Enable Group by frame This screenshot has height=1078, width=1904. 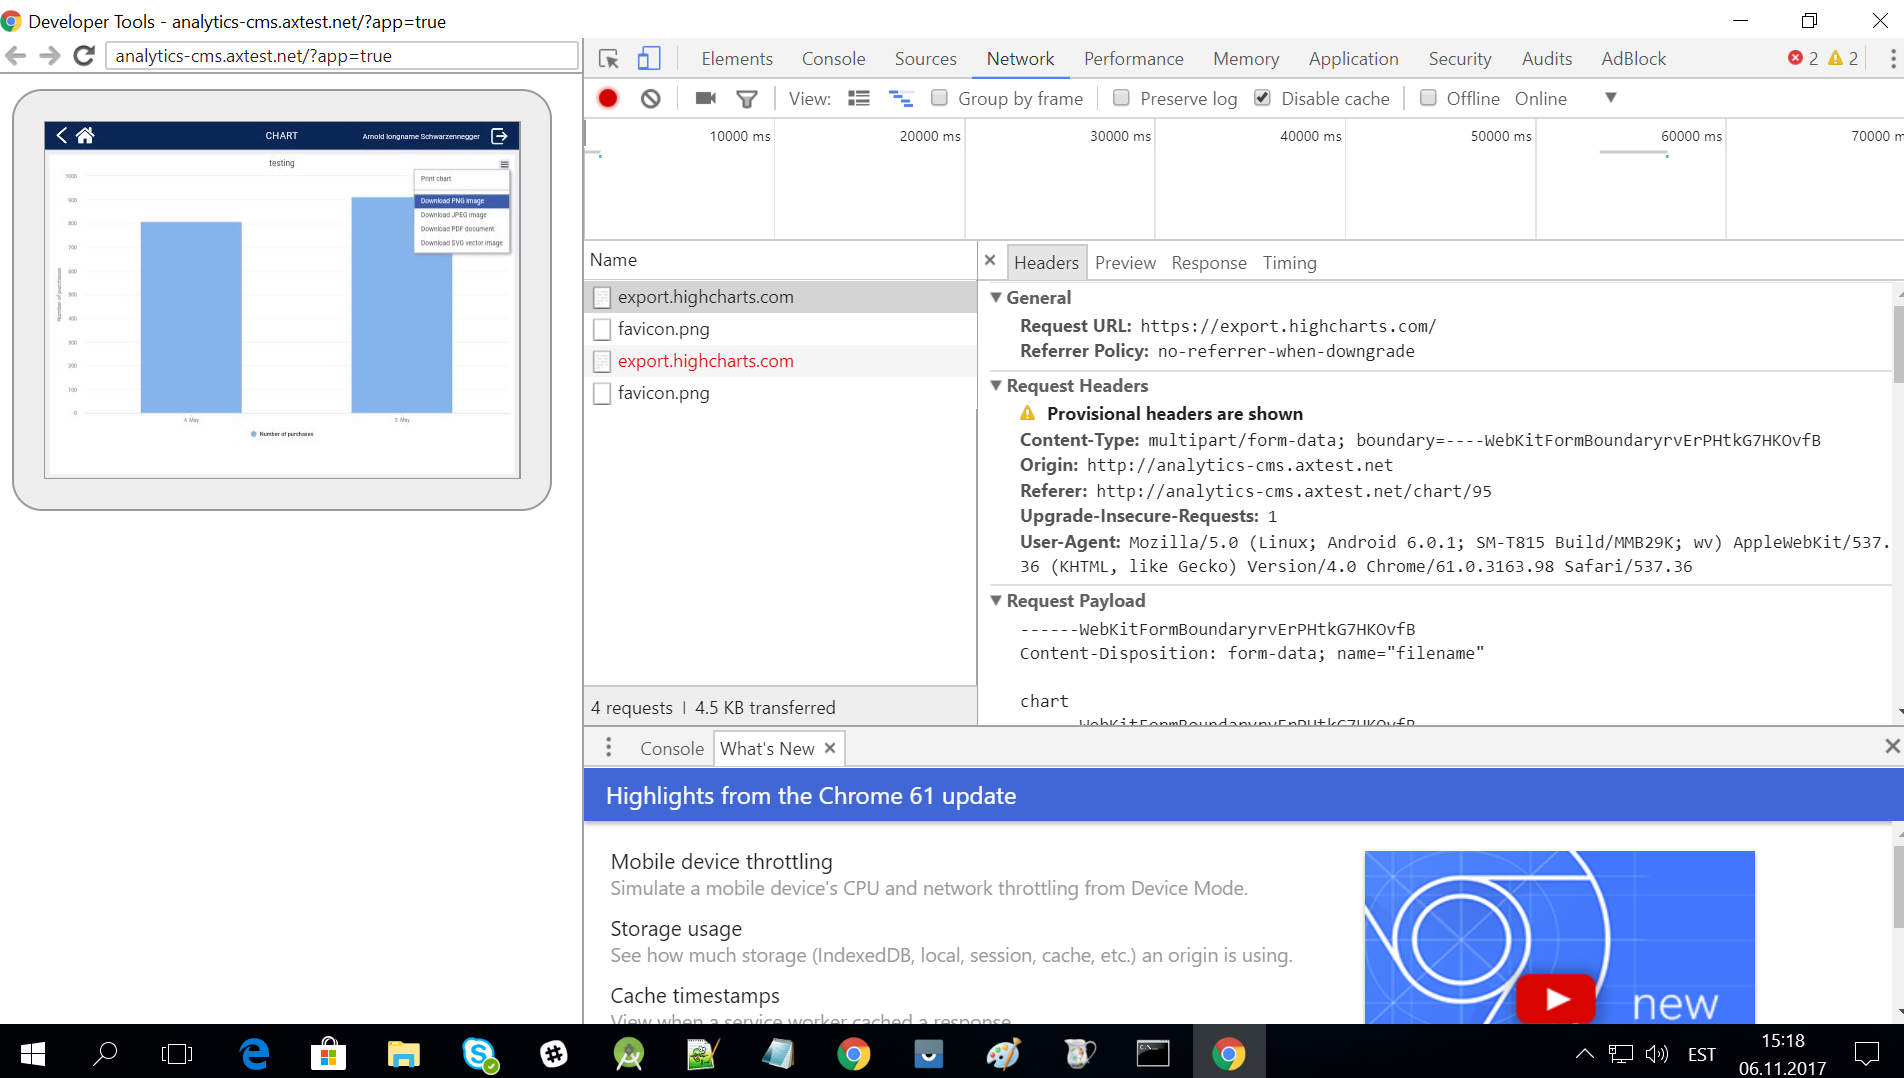tap(939, 97)
